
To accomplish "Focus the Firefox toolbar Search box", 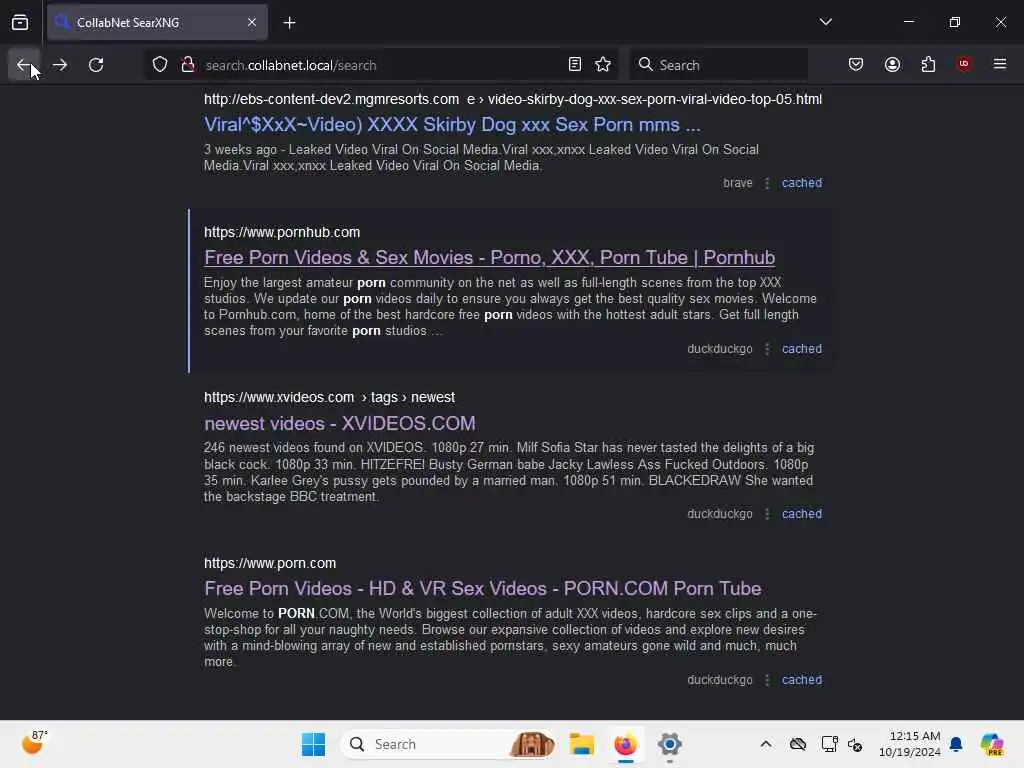I will [718, 65].
